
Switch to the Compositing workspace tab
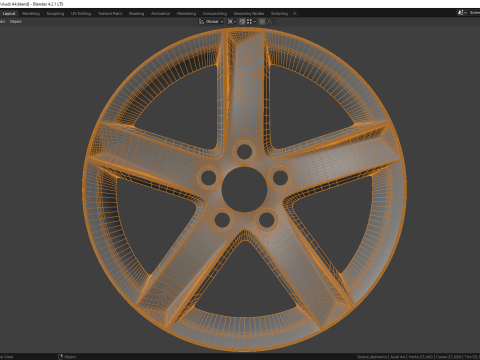pyautogui.click(x=215, y=14)
